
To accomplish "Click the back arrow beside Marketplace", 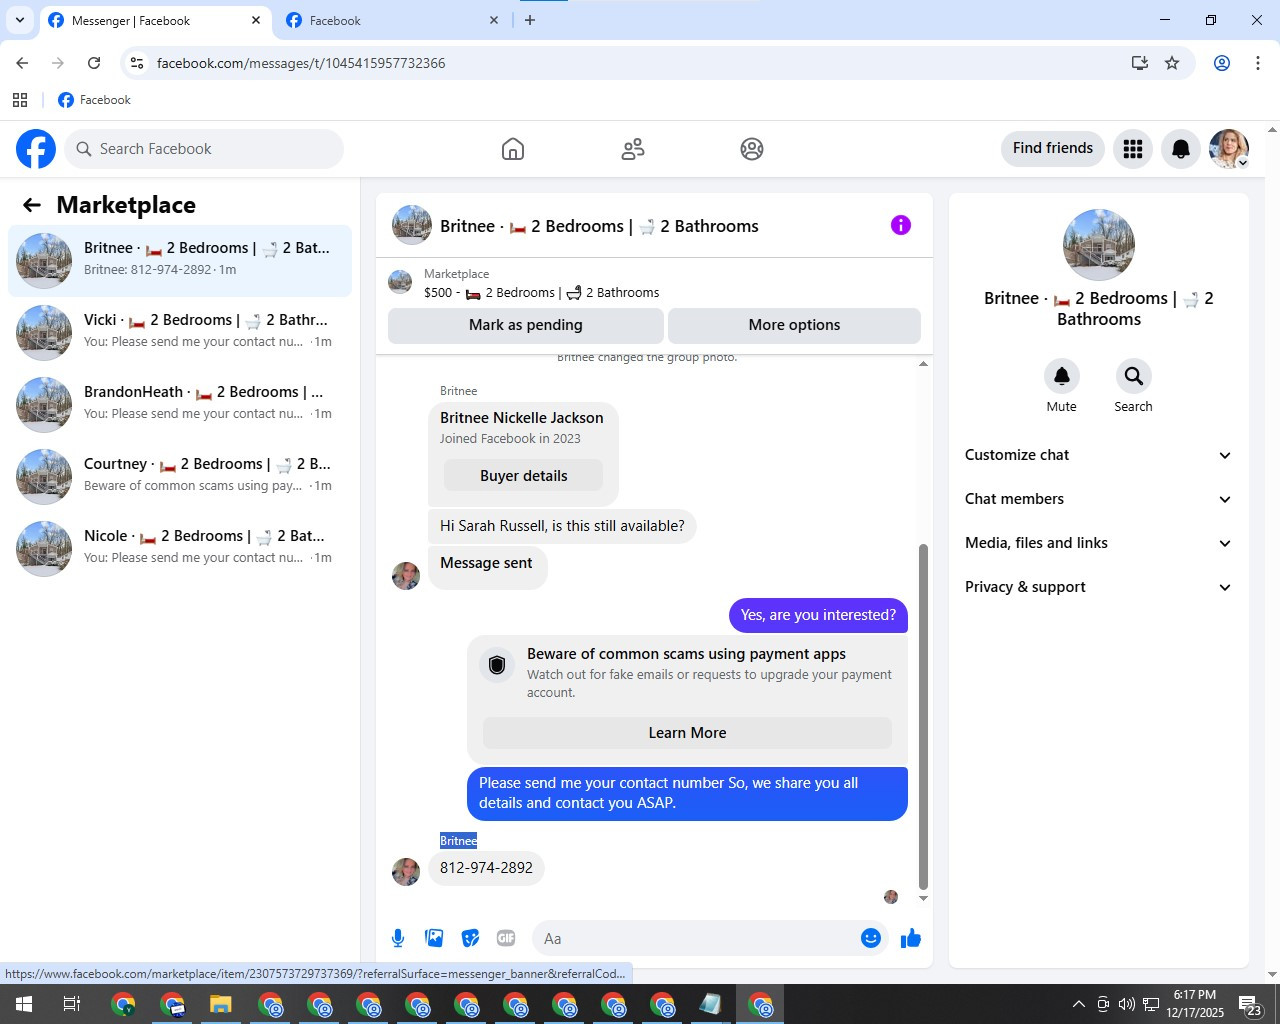I will click(x=32, y=205).
